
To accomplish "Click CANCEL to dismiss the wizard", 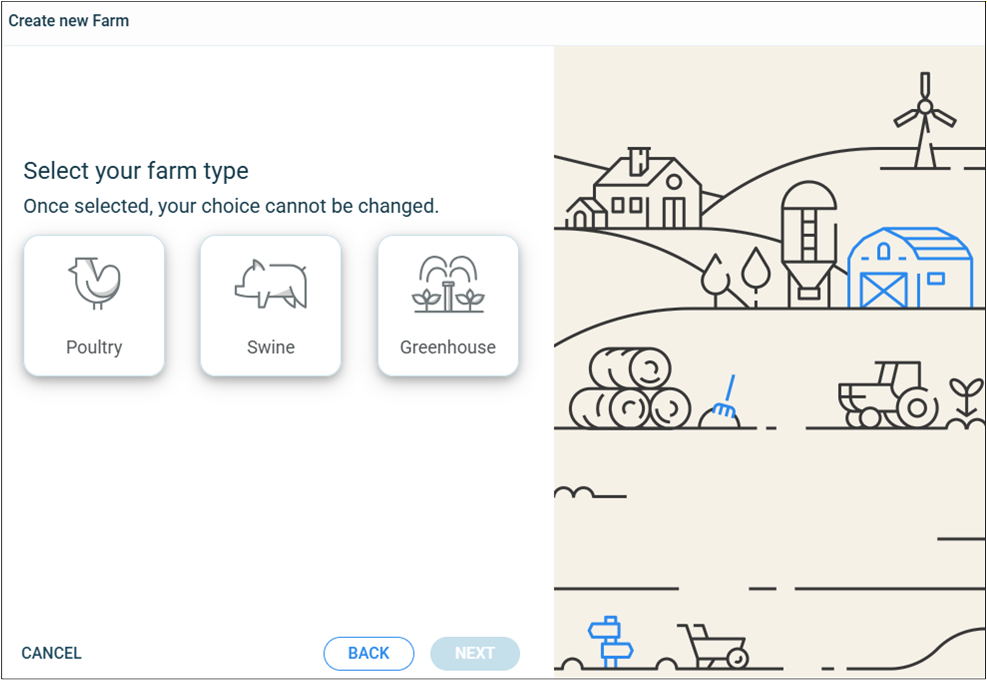I will [51, 653].
